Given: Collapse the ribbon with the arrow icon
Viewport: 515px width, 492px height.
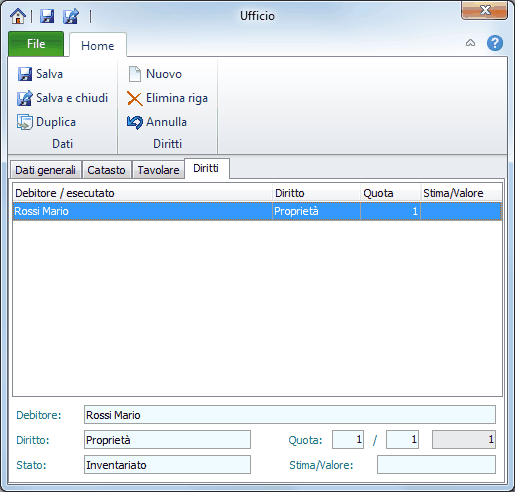Looking at the screenshot, I should click(470, 43).
